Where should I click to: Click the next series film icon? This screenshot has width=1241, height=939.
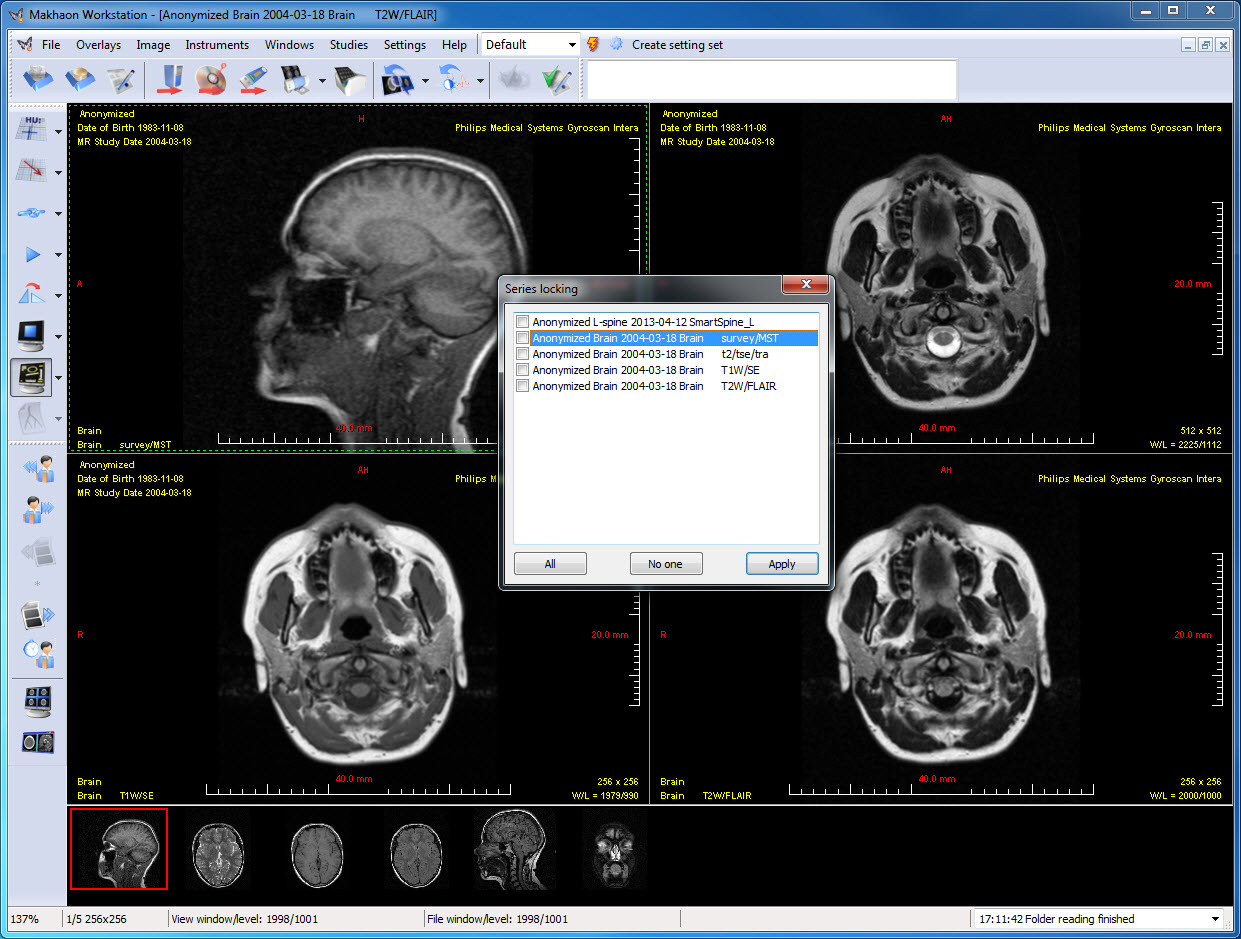tap(37, 613)
